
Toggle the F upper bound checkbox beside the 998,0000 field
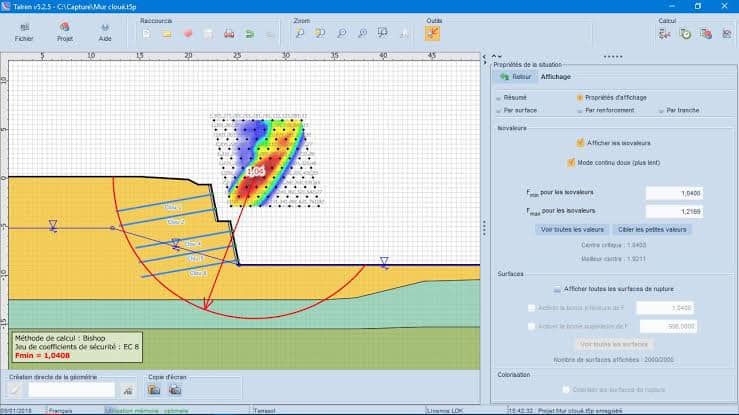pos(531,326)
